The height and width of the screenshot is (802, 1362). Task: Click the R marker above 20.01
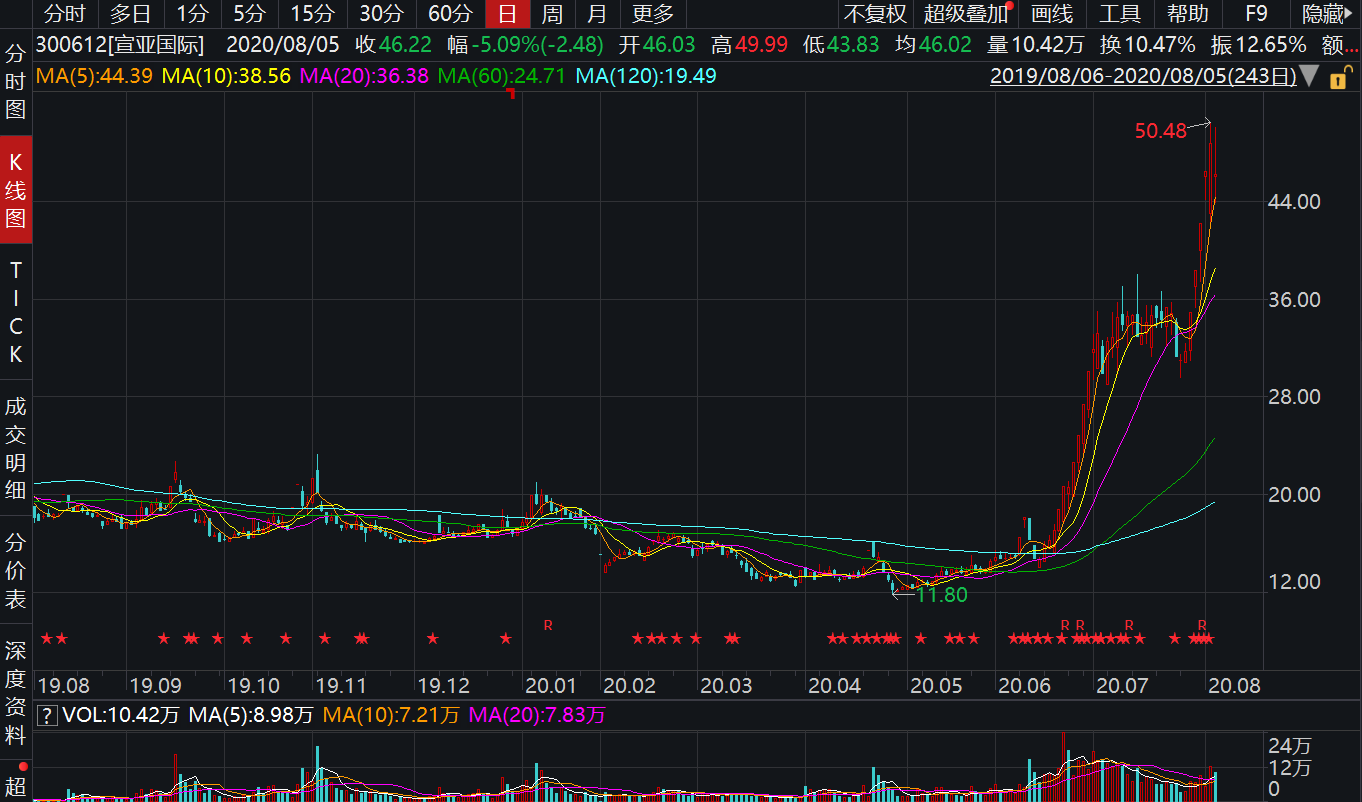click(548, 625)
